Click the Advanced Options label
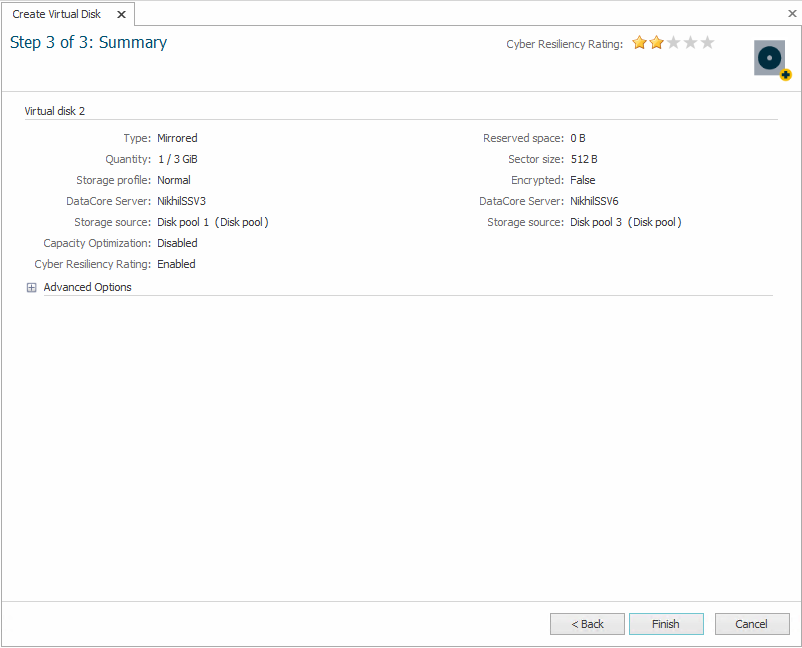 tap(87, 287)
